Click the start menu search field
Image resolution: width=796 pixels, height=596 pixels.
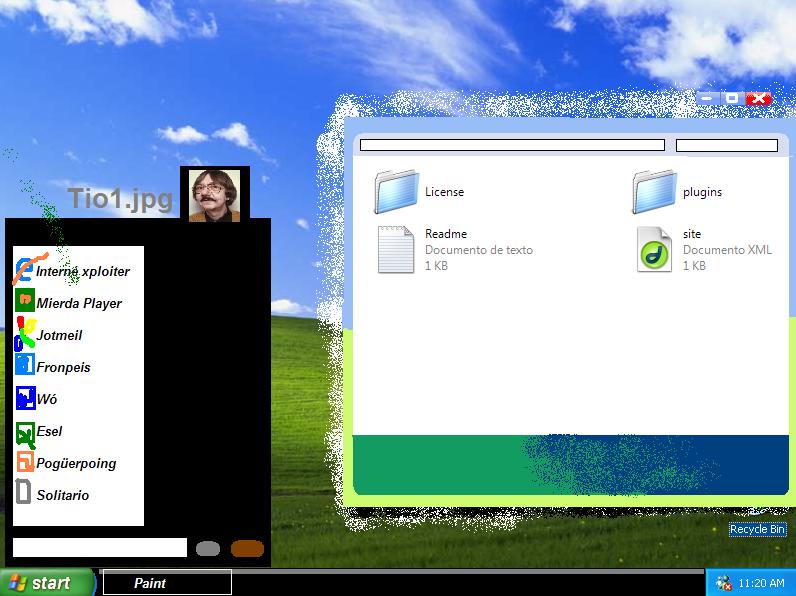click(x=100, y=548)
